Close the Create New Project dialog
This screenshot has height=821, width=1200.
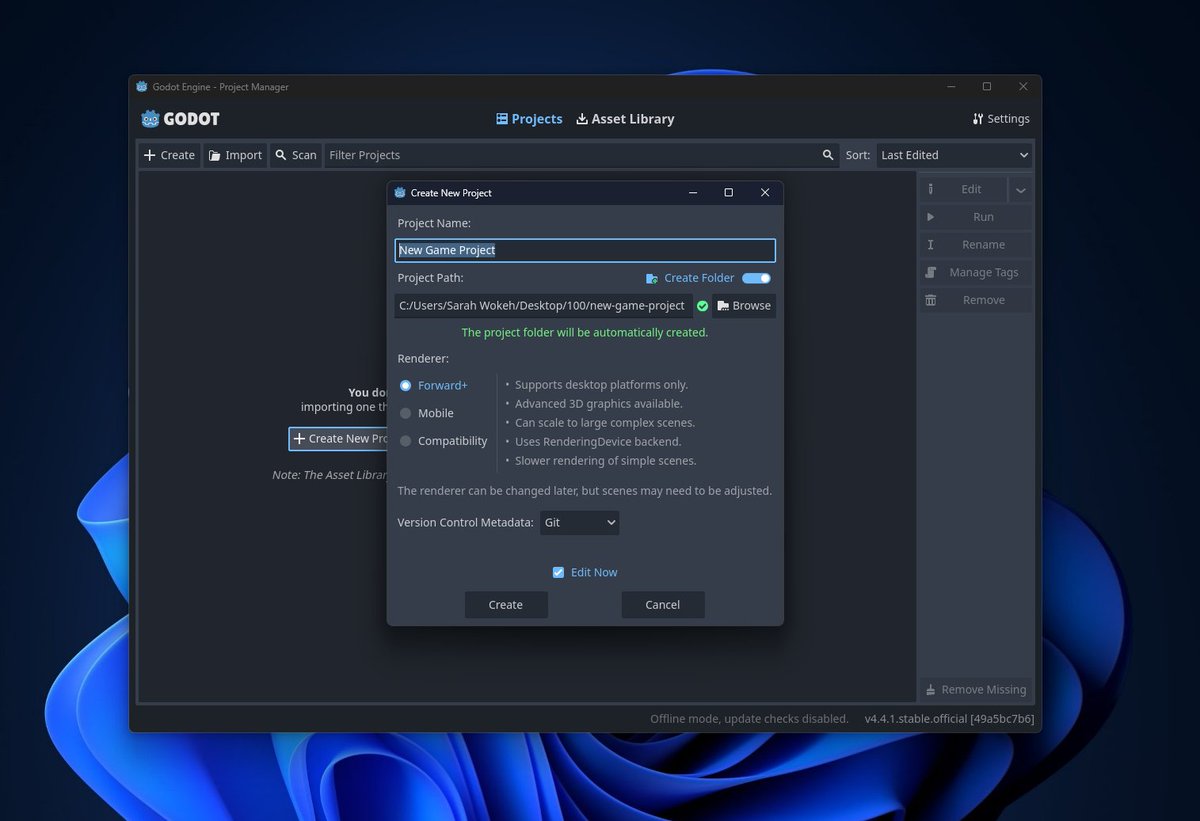click(765, 193)
